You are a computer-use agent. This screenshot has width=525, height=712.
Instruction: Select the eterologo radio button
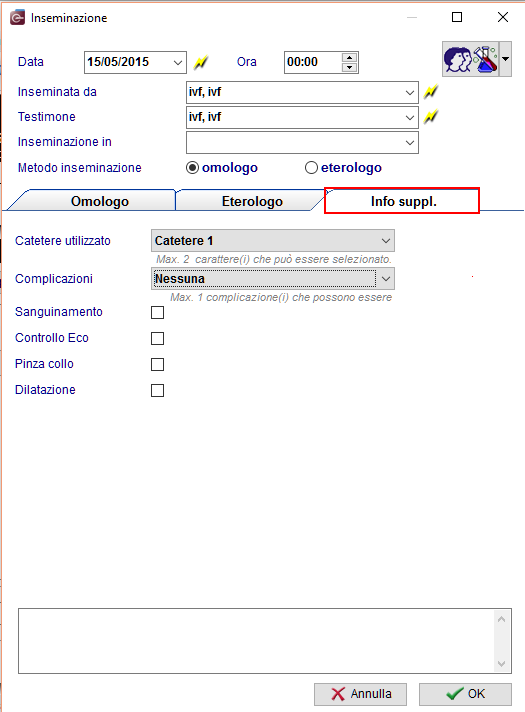311,168
